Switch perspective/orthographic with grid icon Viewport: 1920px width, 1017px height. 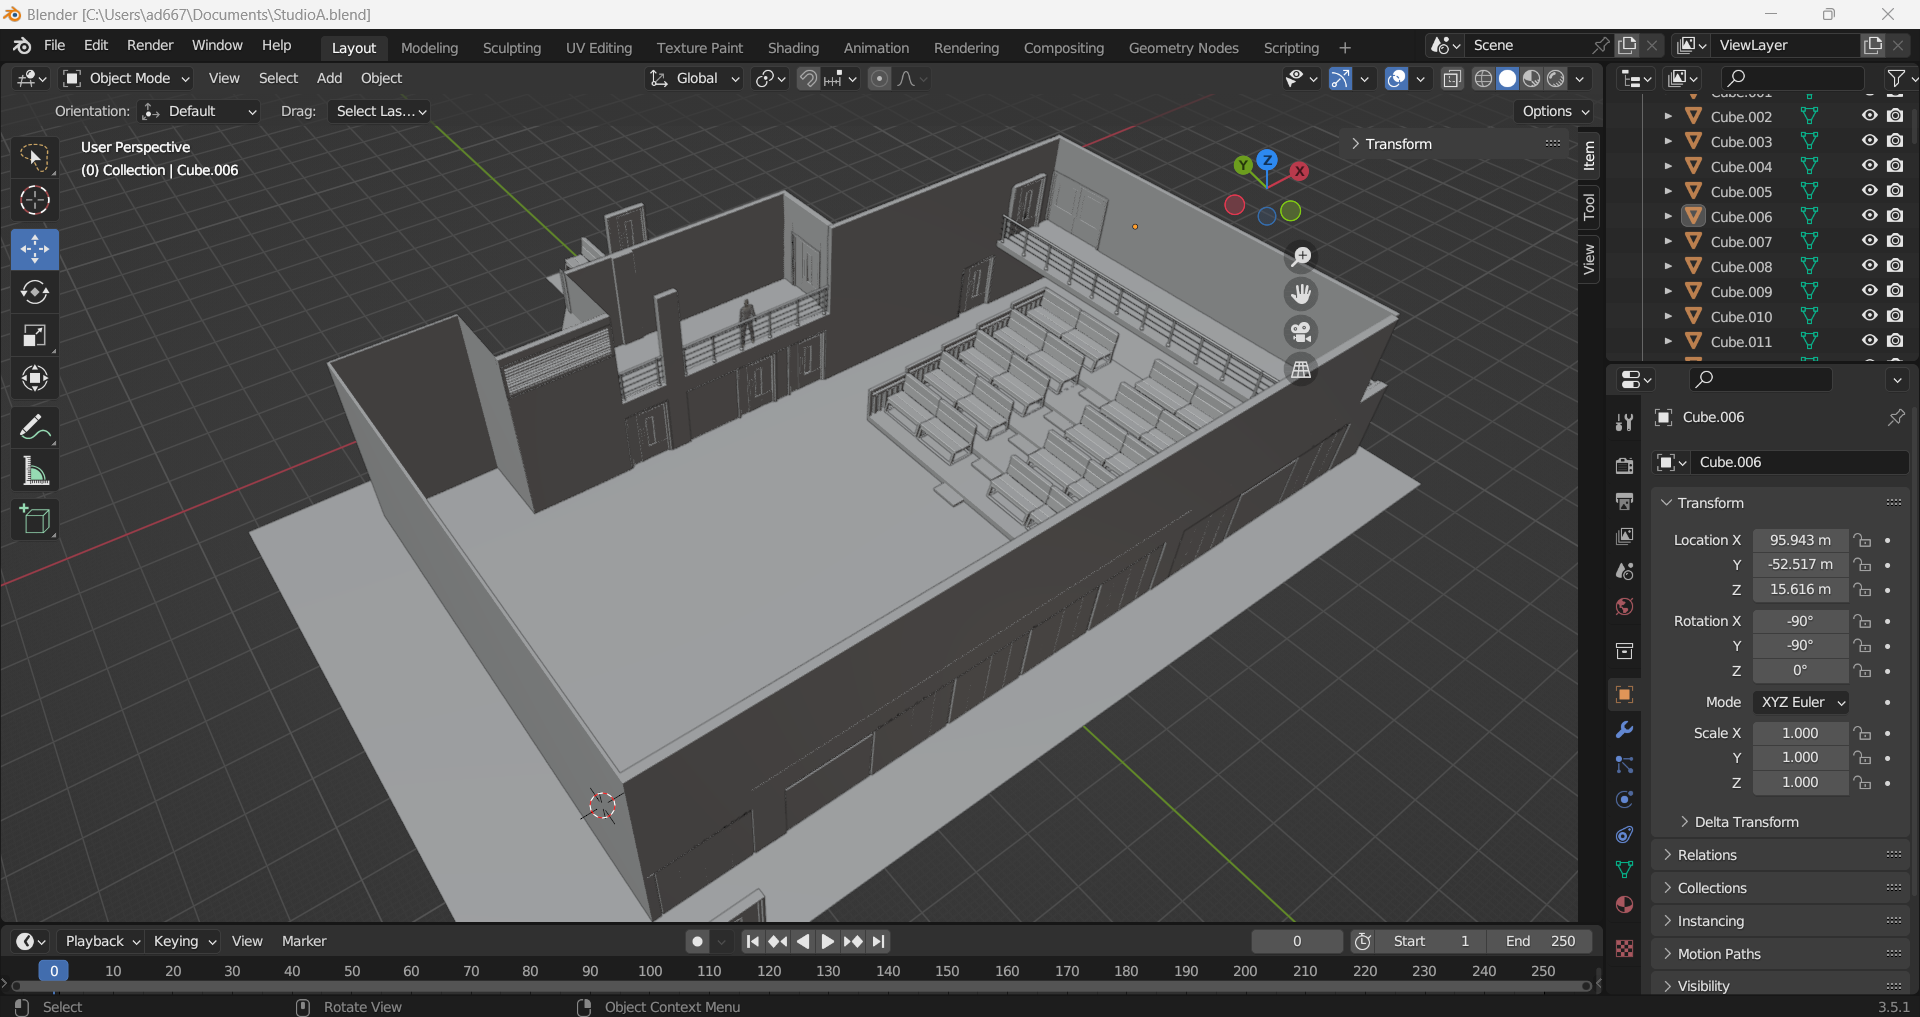1301,370
